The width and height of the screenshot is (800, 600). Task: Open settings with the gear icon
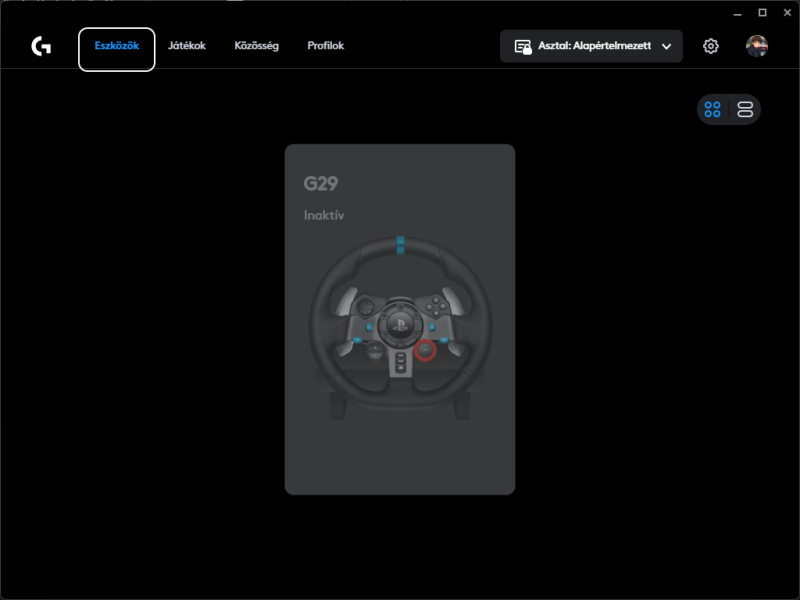[x=711, y=46]
